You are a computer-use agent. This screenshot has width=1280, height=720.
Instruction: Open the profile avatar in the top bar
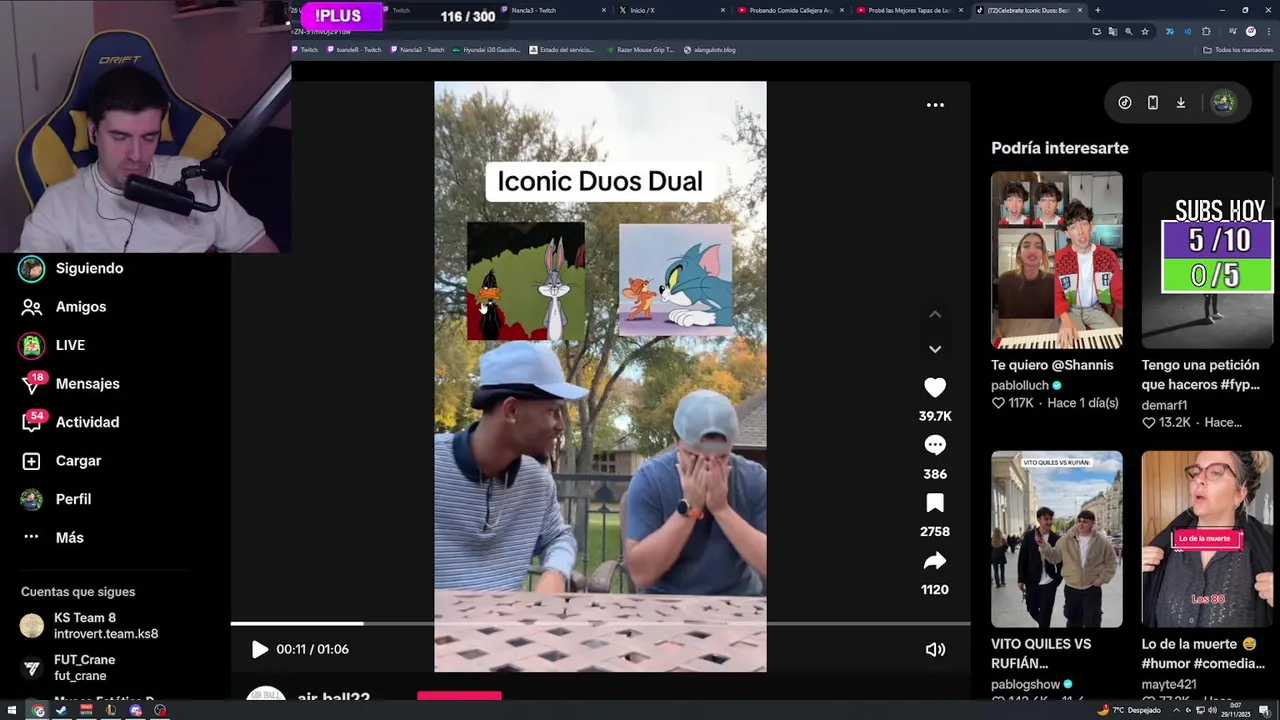pyautogui.click(x=1223, y=103)
